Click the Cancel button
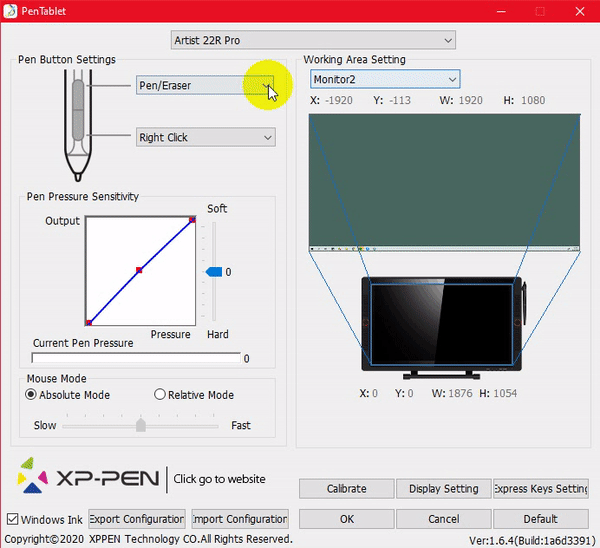 click(443, 519)
